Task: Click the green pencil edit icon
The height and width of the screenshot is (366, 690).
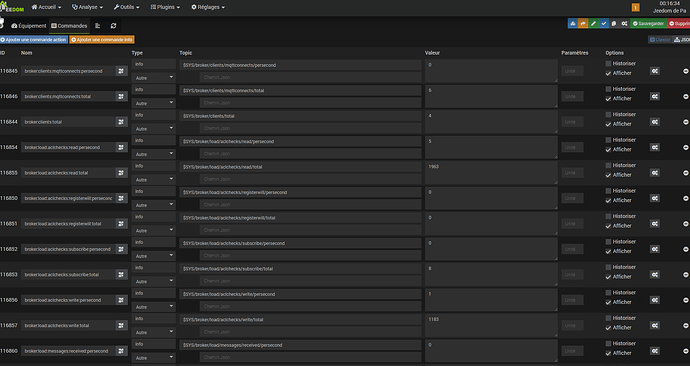Action: tap(593, 24)
